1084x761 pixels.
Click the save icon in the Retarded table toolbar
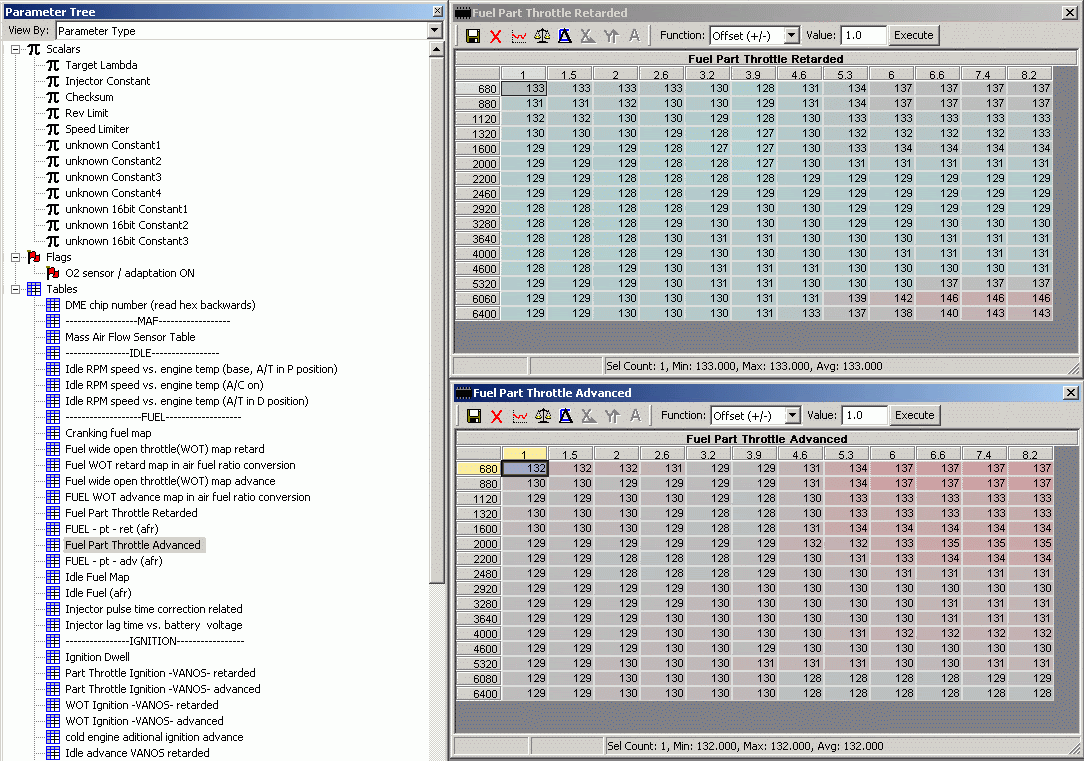(474, 35)
